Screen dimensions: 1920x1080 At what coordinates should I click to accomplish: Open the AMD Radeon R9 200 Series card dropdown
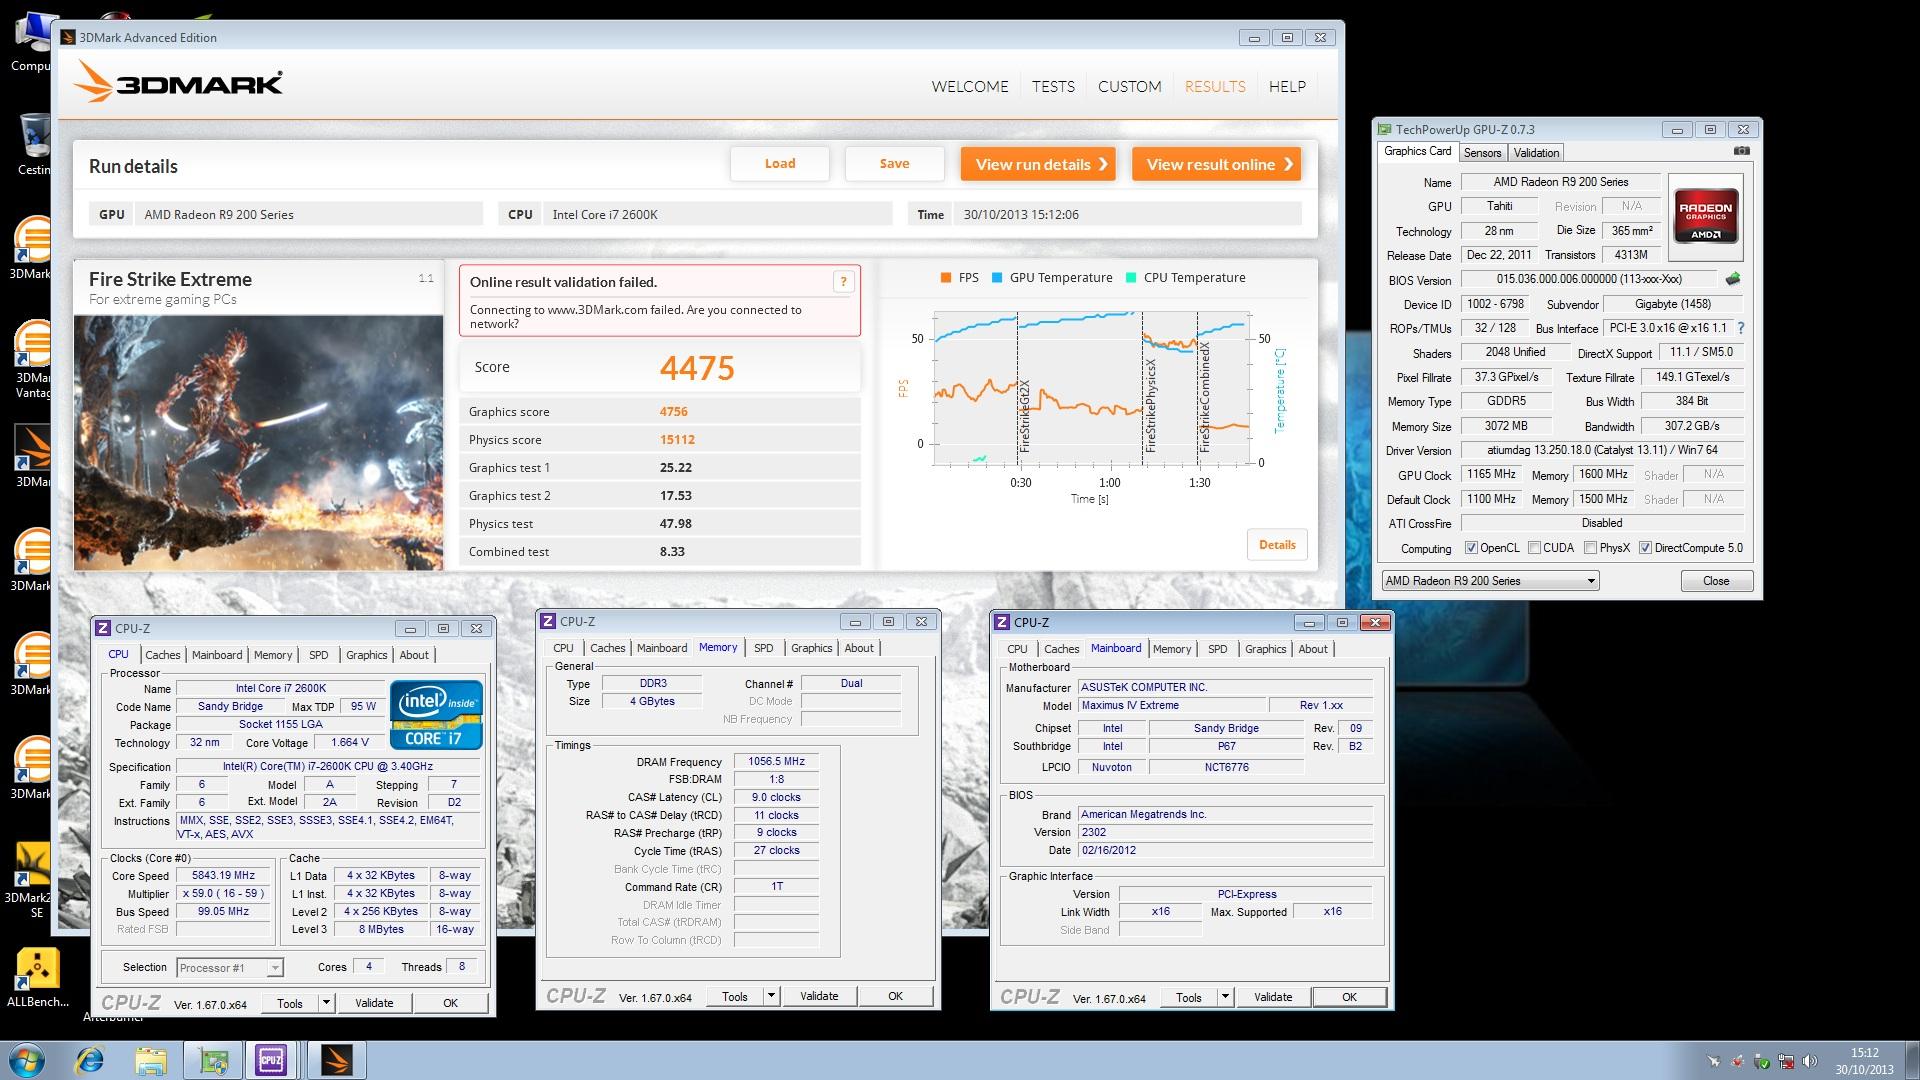pyautogui.click(x=1490, y=581)
